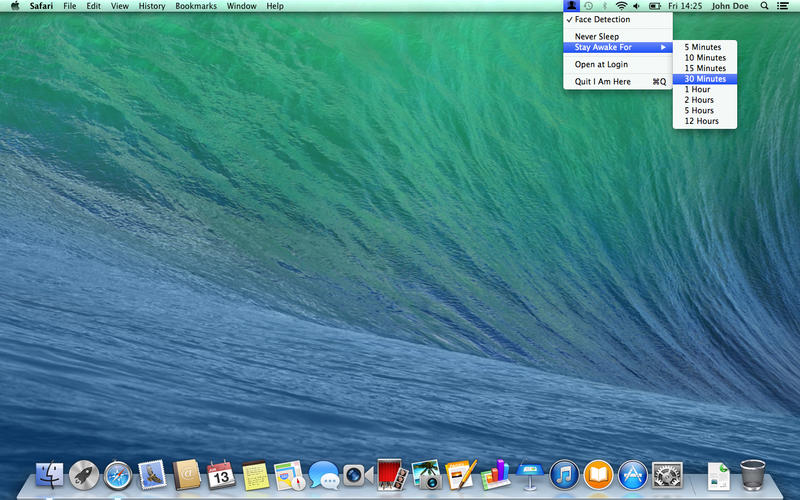800x500 pixels.
Task: Open the Bookmarks menu
Action: pos(195,6)
